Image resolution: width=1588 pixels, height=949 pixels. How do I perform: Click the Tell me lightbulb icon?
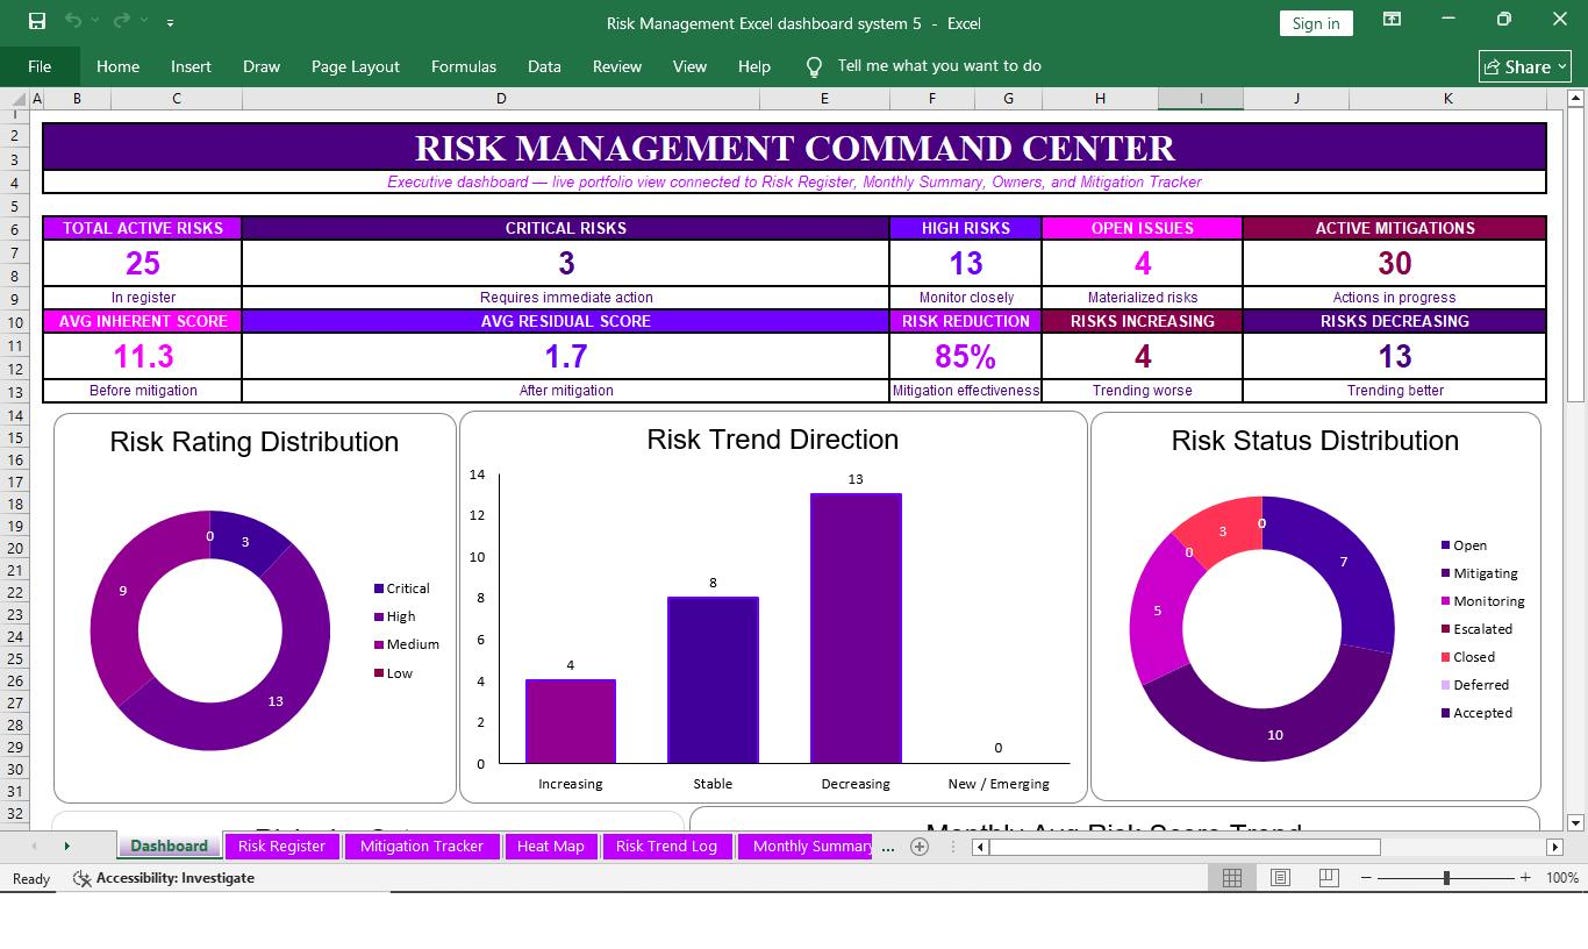pyautogui.click(x=814, y=67)
